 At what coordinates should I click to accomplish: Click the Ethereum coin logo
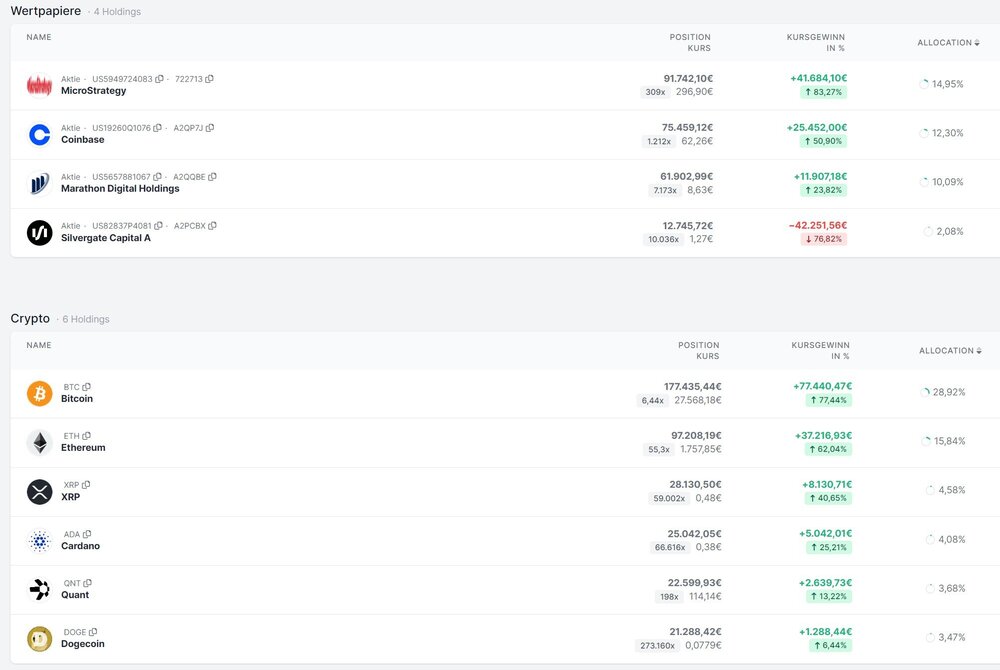(39, 442)
